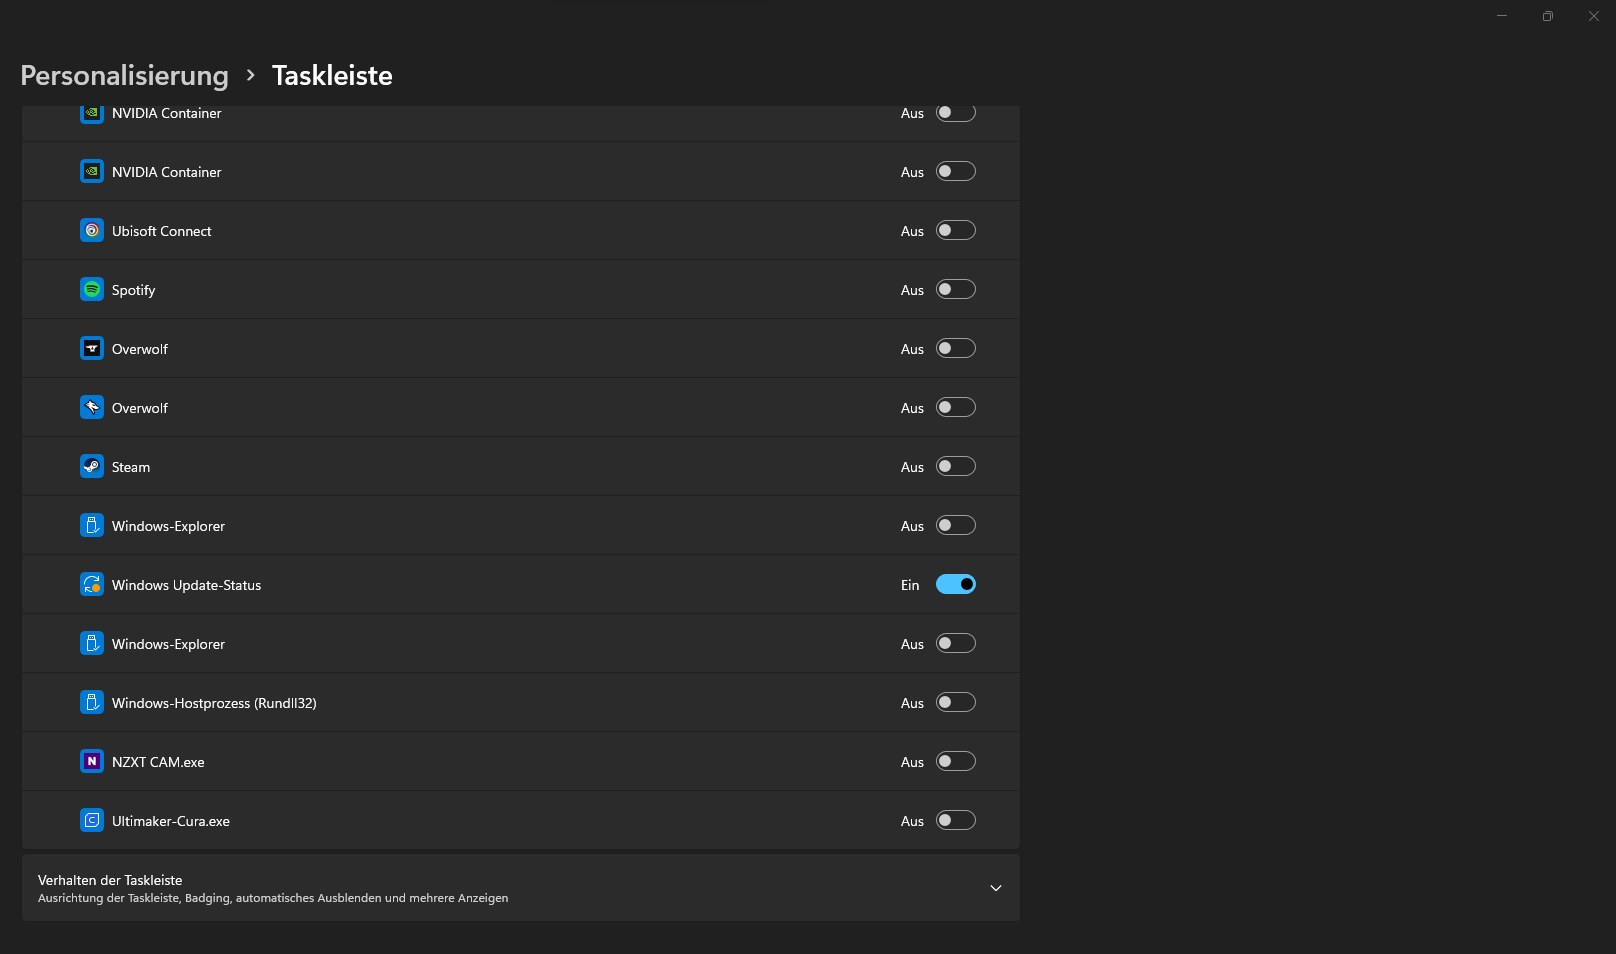
Task: Click the Steam label text
Action: point(131,467)
